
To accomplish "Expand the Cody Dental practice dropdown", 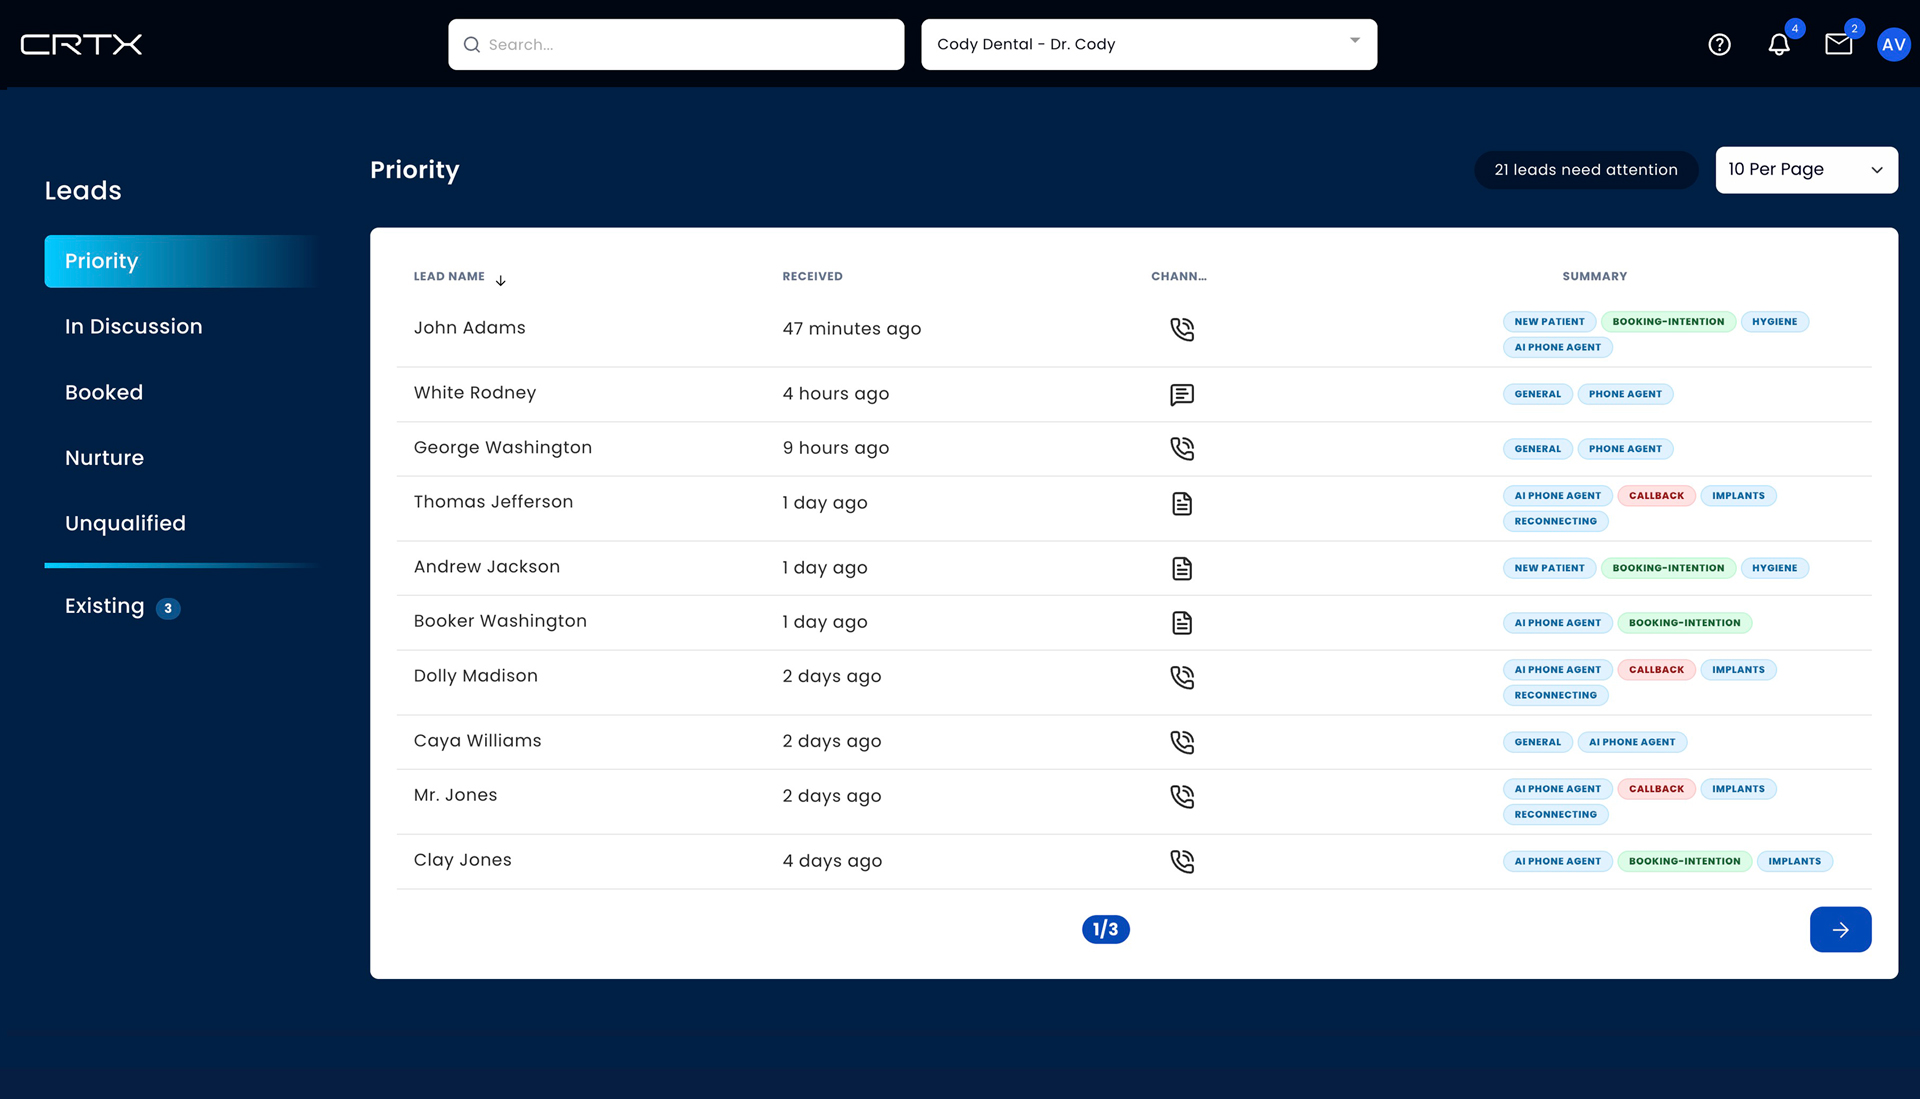I will click(x=1148, y=44).
